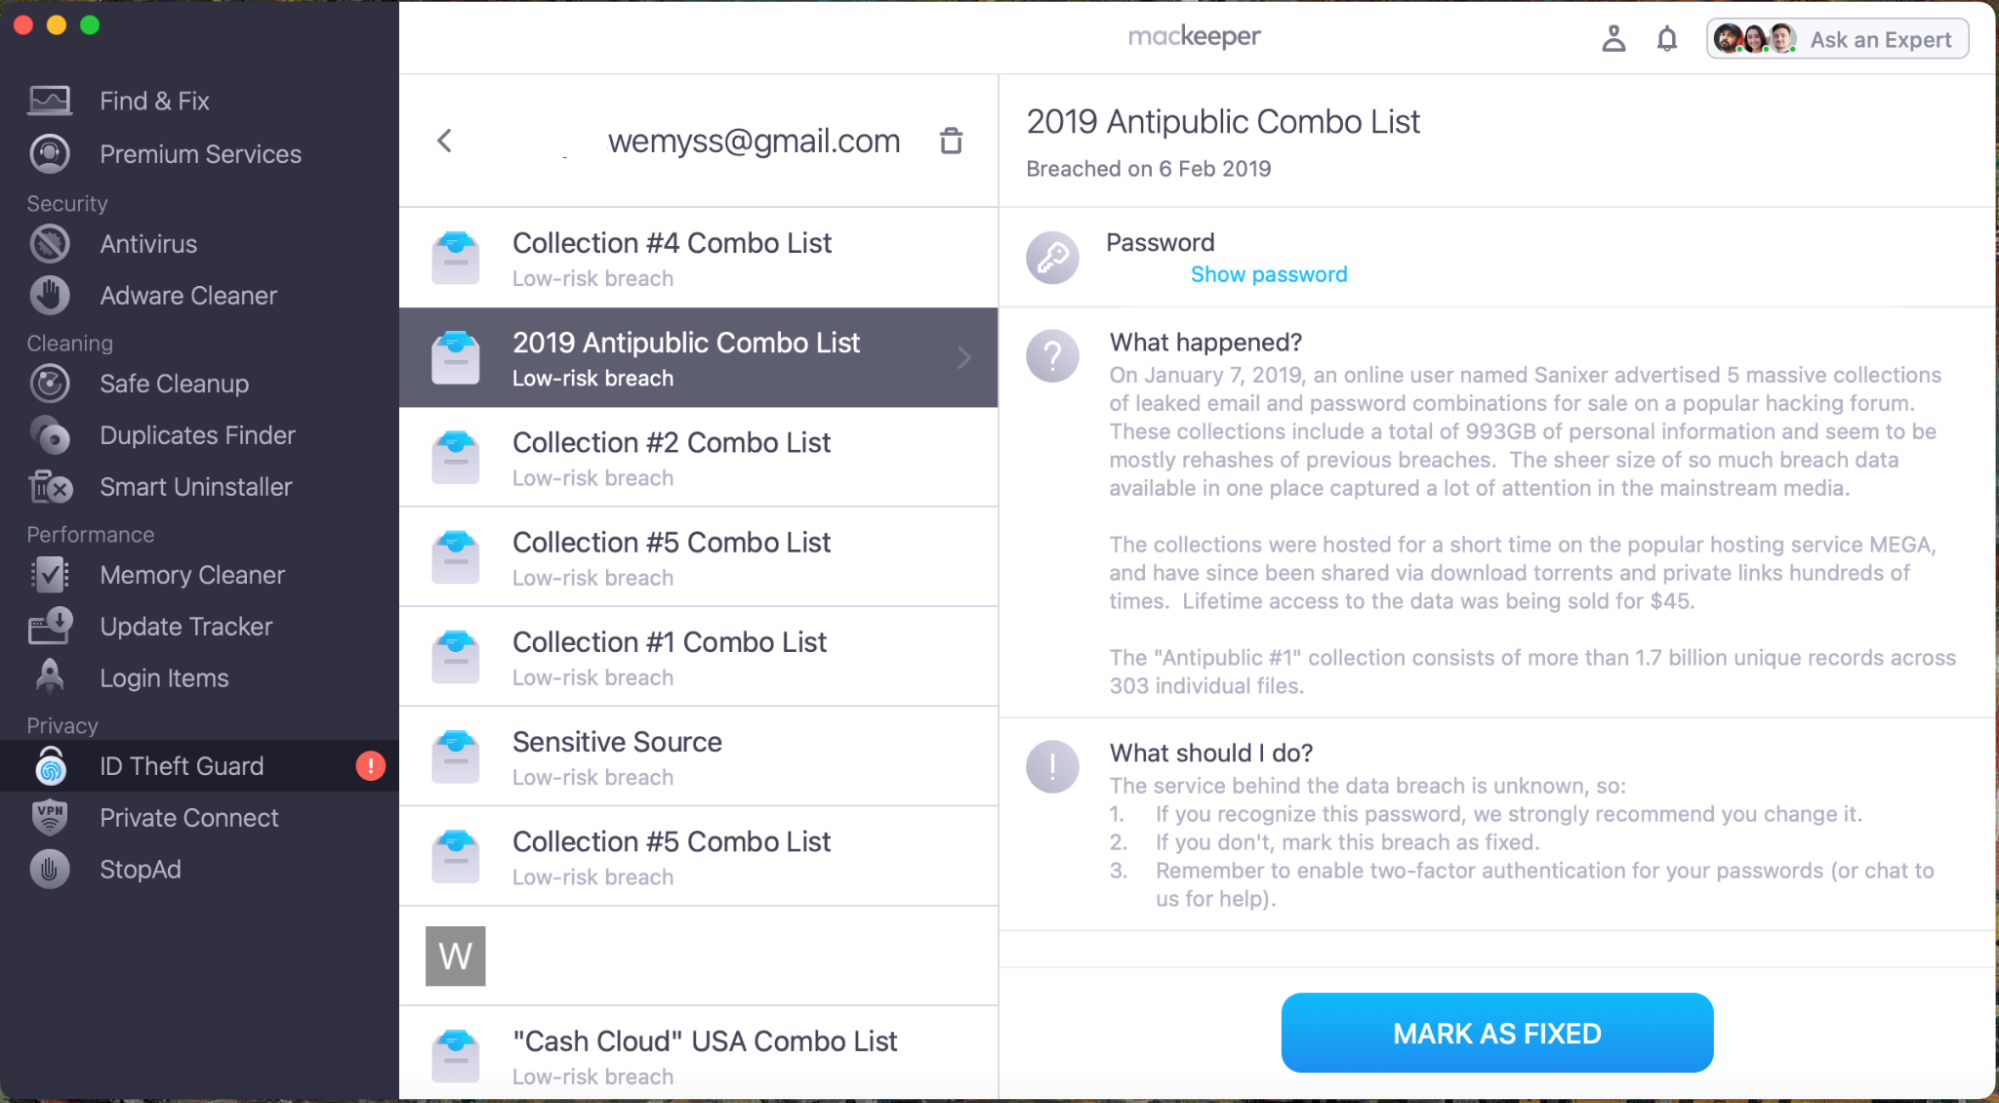
Task: Select the Collection #4 Combo List breach entry
Action: tap(671, 257)
